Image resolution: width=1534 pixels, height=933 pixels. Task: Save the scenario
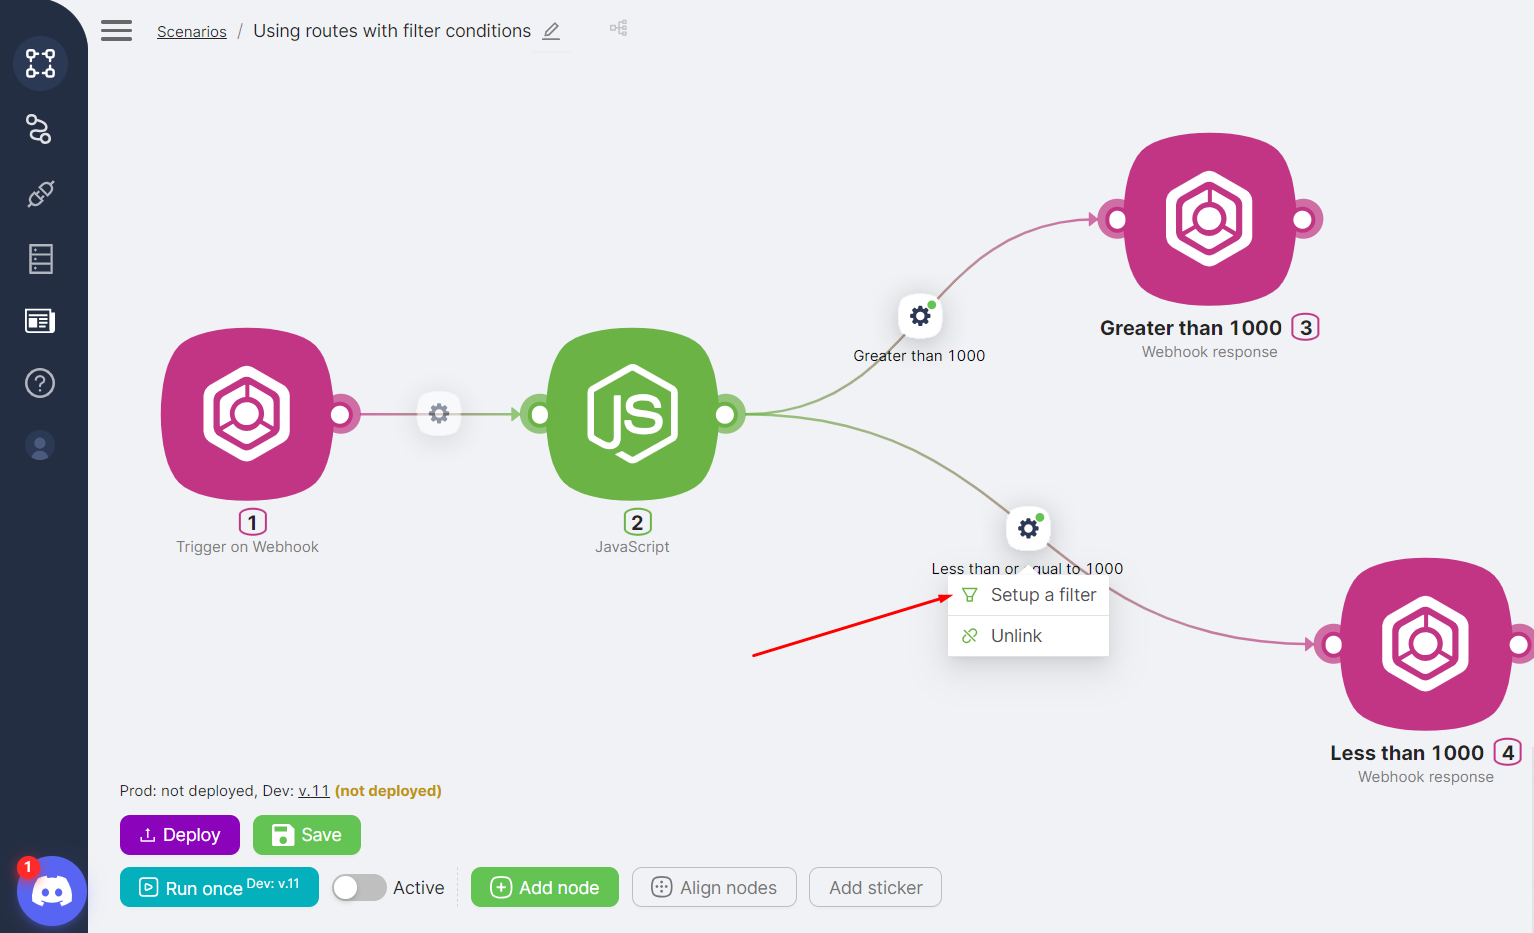click(307, 835)
